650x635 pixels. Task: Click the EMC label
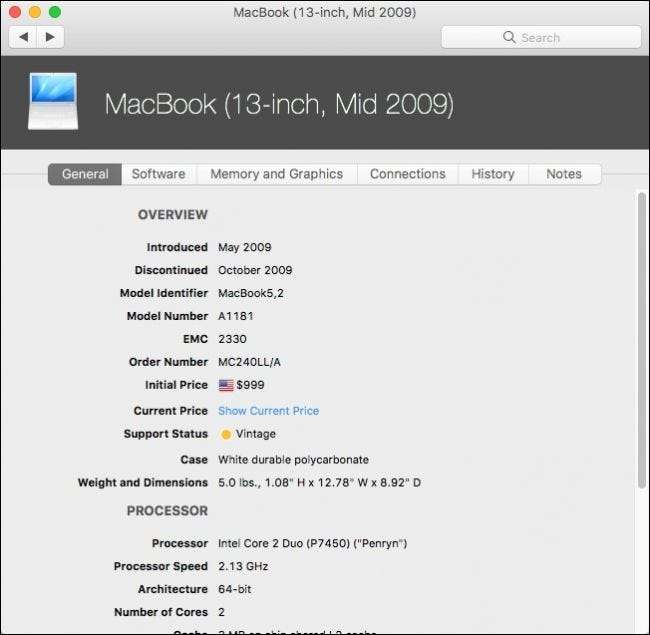click(195, 339)
